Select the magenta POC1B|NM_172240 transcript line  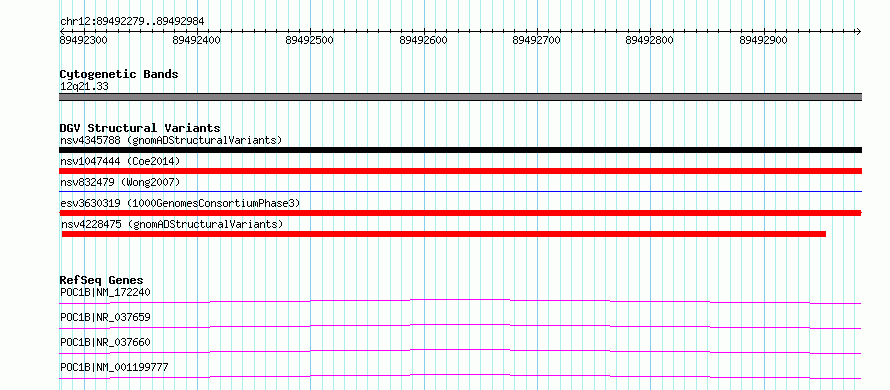click(x=460, y=301)
